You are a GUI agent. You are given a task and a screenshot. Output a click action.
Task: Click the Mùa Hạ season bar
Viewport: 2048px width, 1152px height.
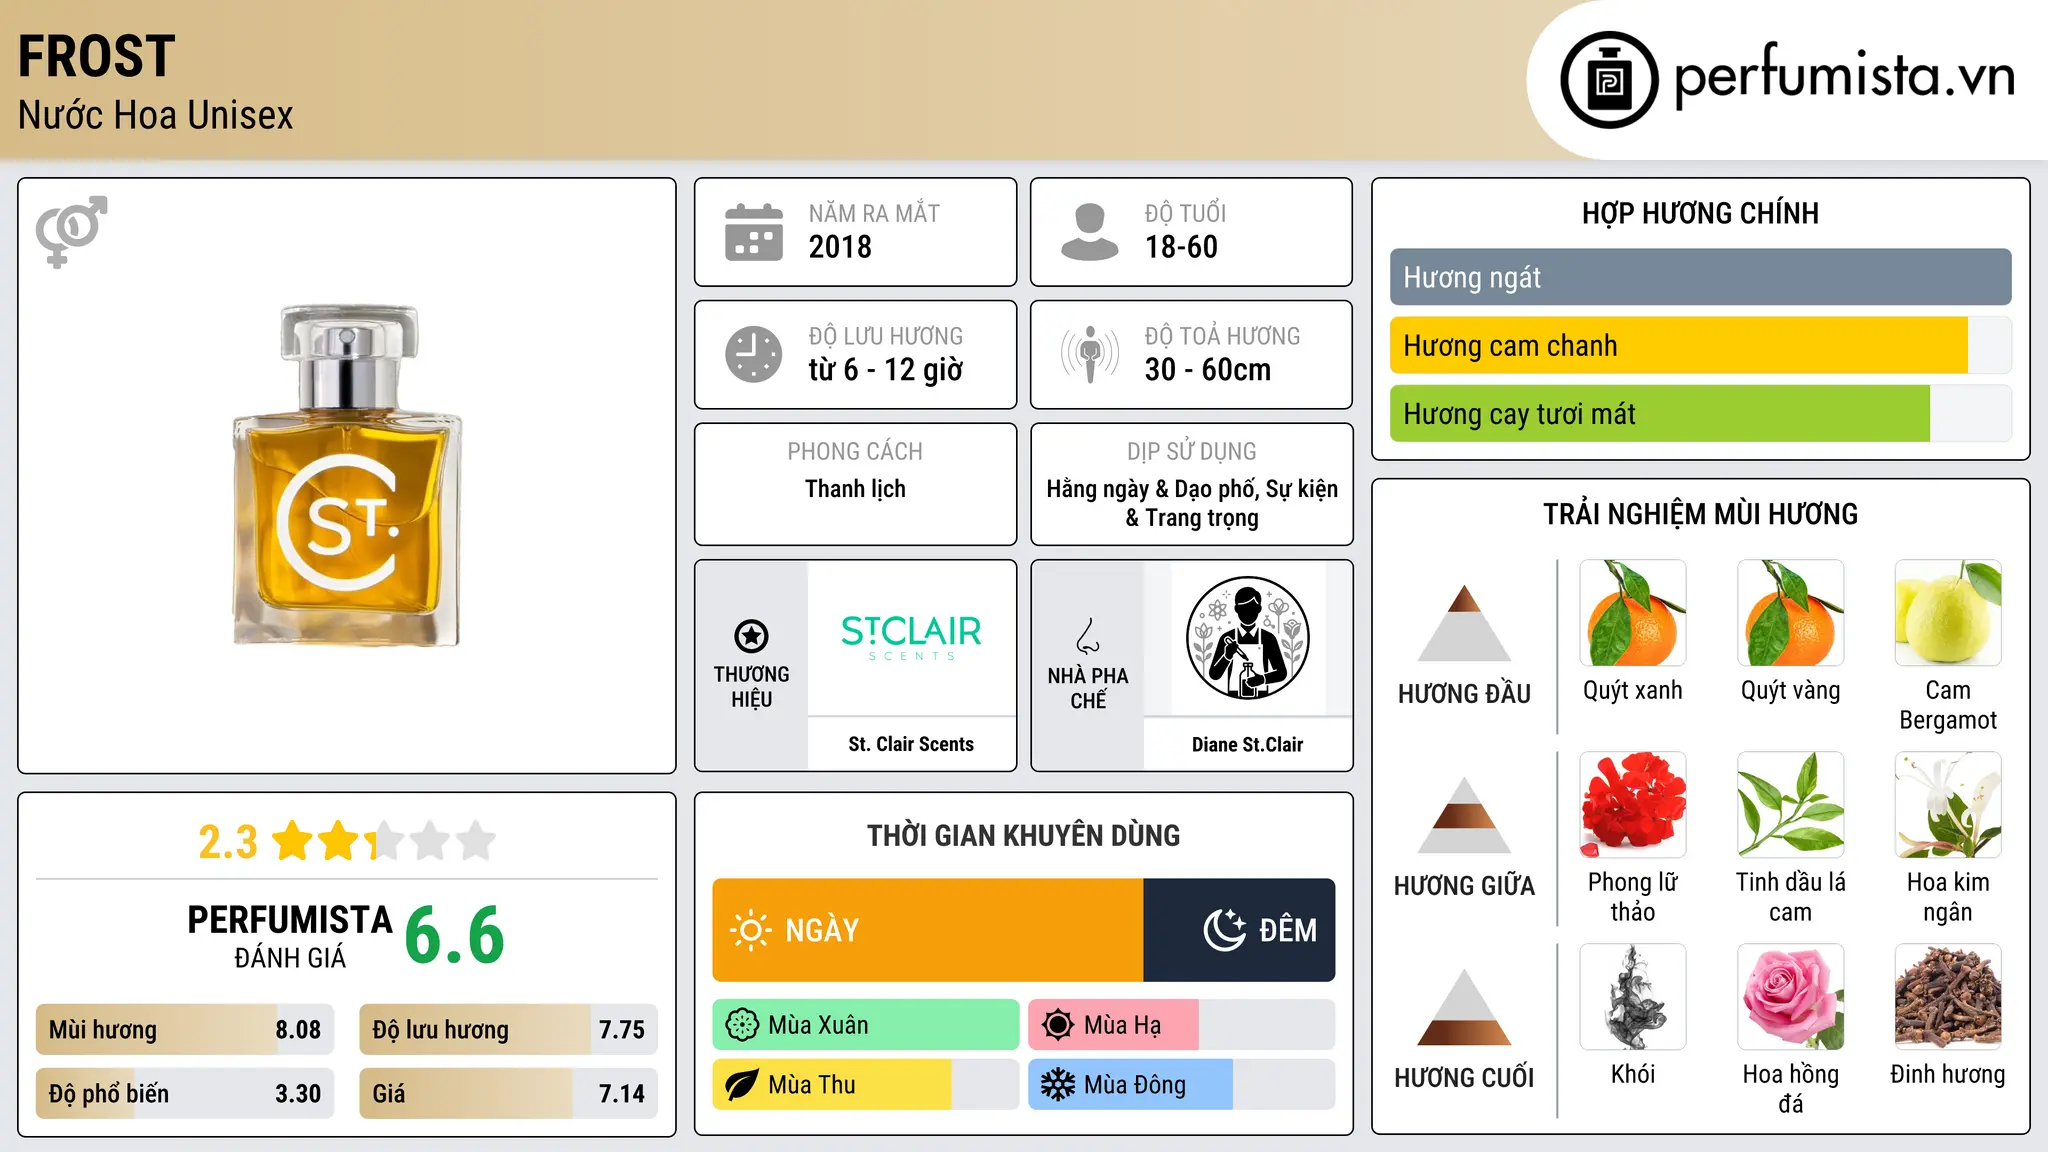(x=1181, y=1025)
